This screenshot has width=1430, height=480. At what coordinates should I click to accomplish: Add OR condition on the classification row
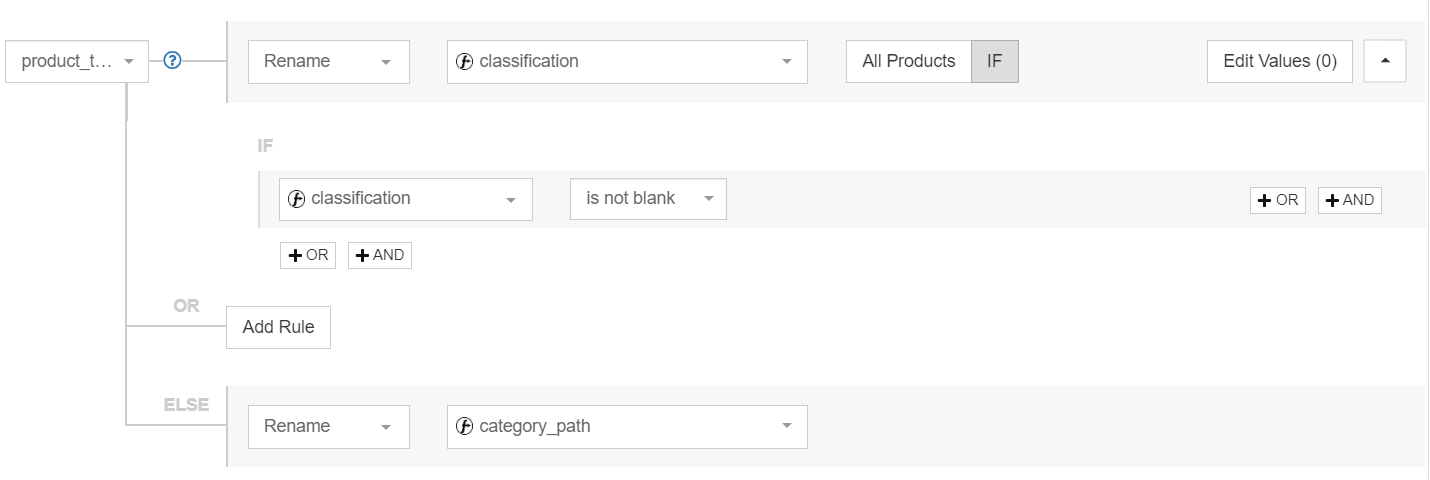pyautogui.click(x=1278, y=200)
